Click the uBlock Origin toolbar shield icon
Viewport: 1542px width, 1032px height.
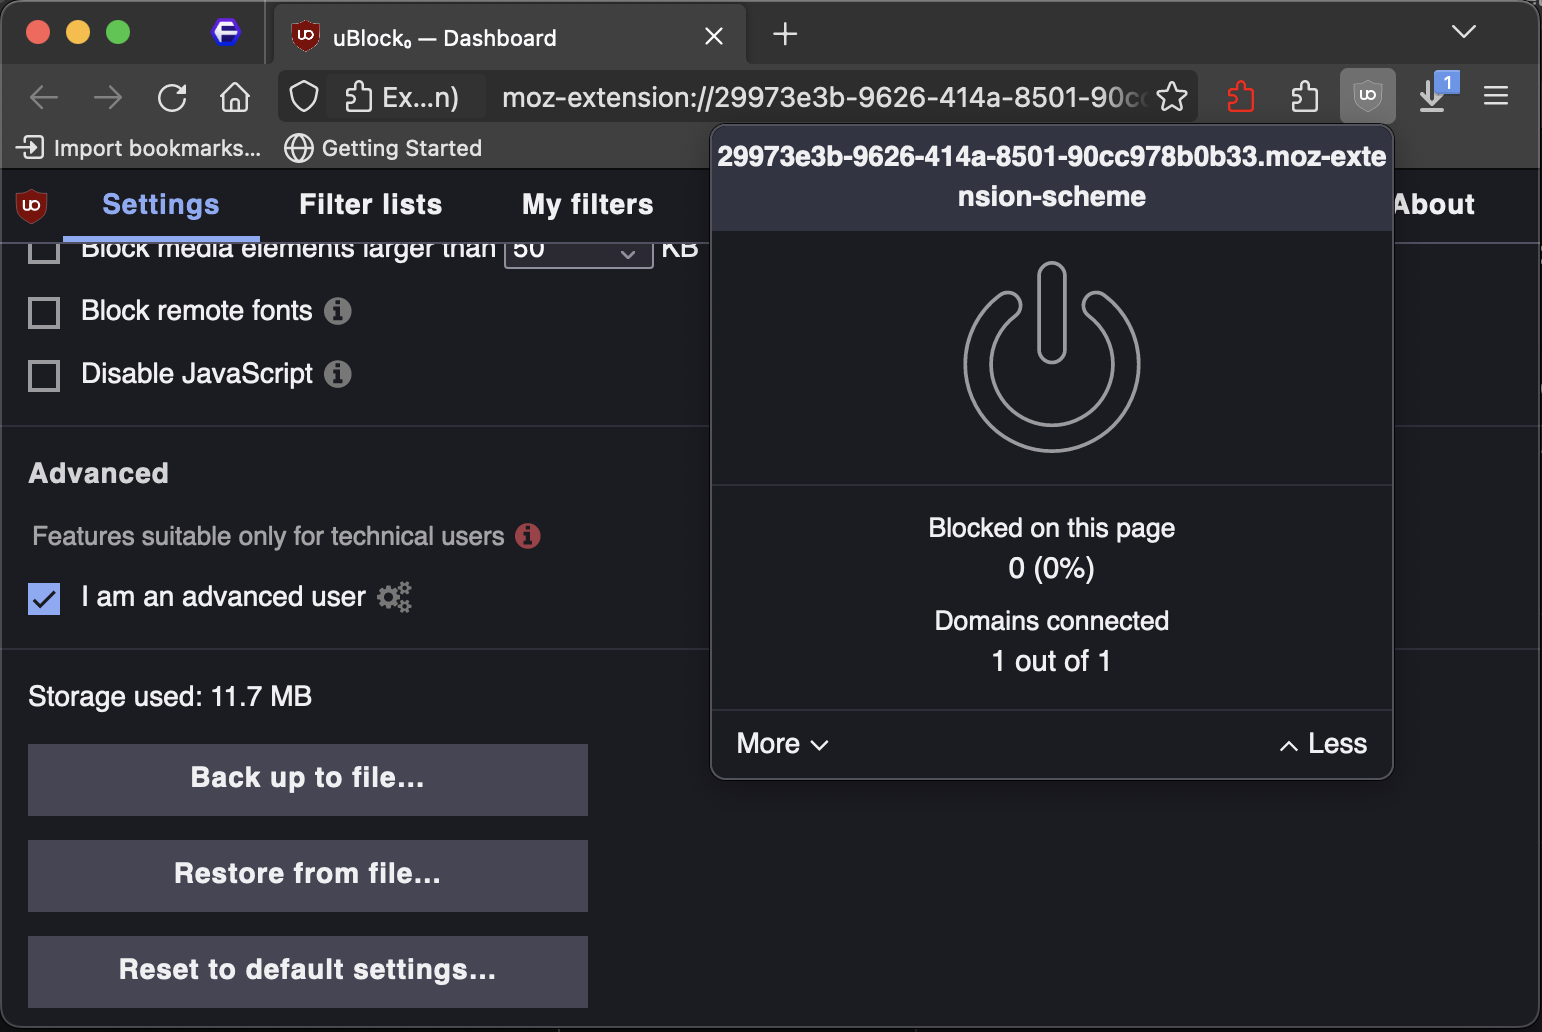click(x=1367, y=96)
